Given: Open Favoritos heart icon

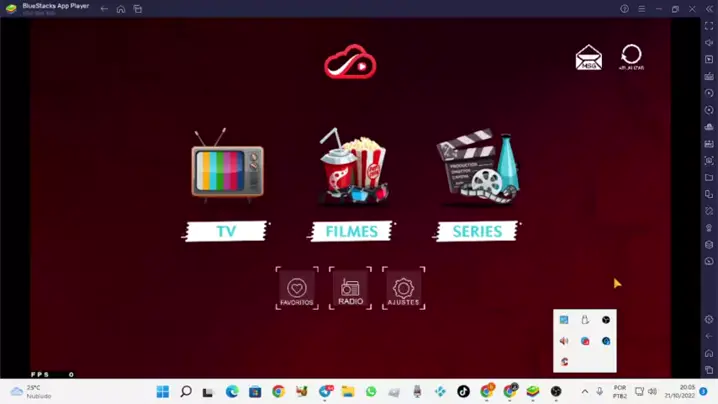Looking at the screenshot, I should pyautogui.click(x=297, y=289).
